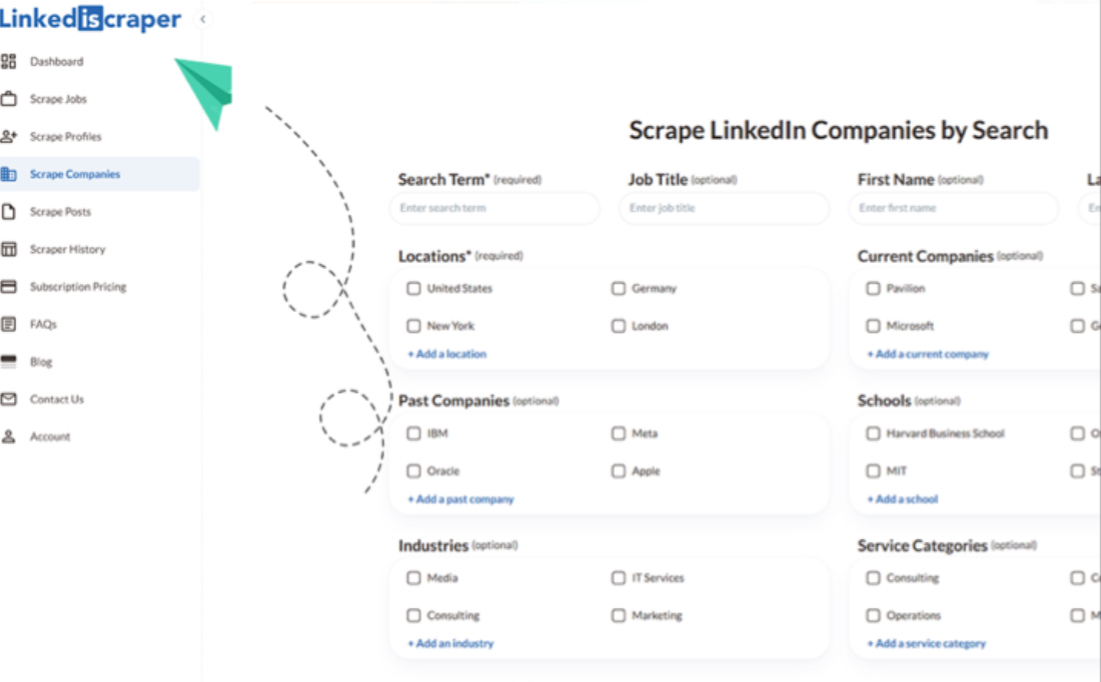Check the United States location checkbox
Viewport: 1101px width, 682px height.
pyautogui.click(x=413, y=288)
